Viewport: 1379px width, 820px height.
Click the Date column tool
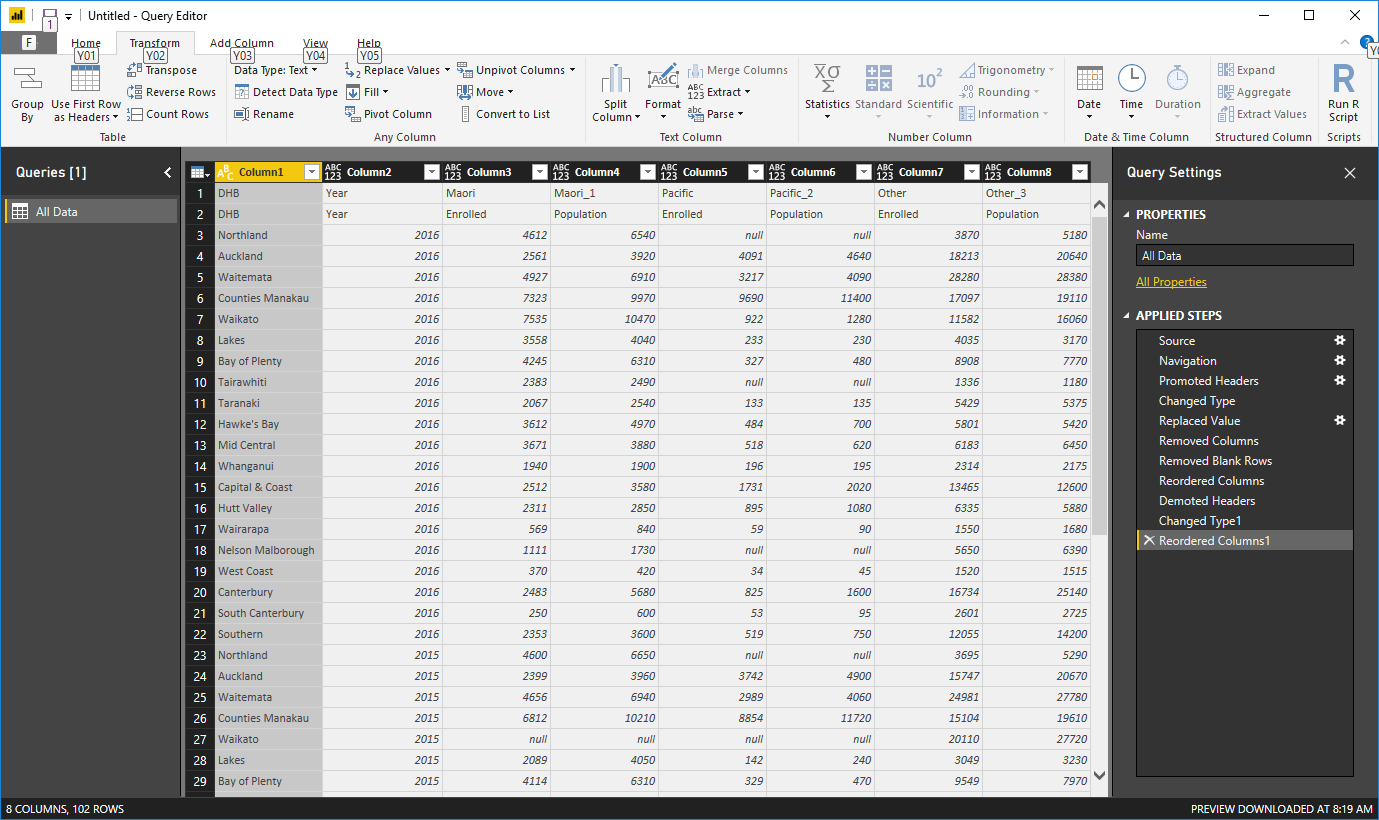click(x=1089, y=90)
